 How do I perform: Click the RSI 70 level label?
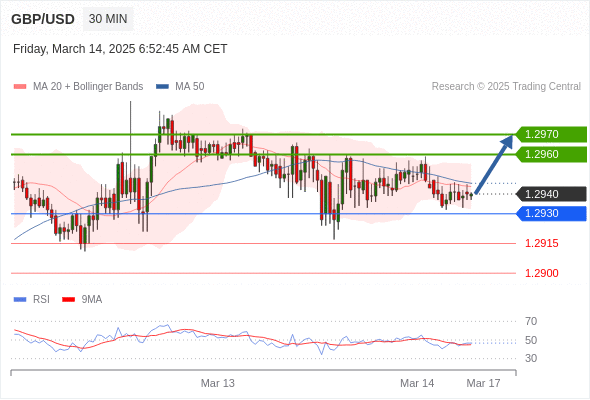click(531, 321)
